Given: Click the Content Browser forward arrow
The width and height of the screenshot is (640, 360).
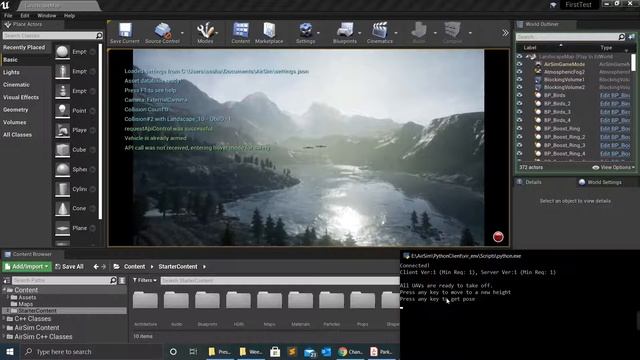Looking at the screenshot, I should 104,267.
